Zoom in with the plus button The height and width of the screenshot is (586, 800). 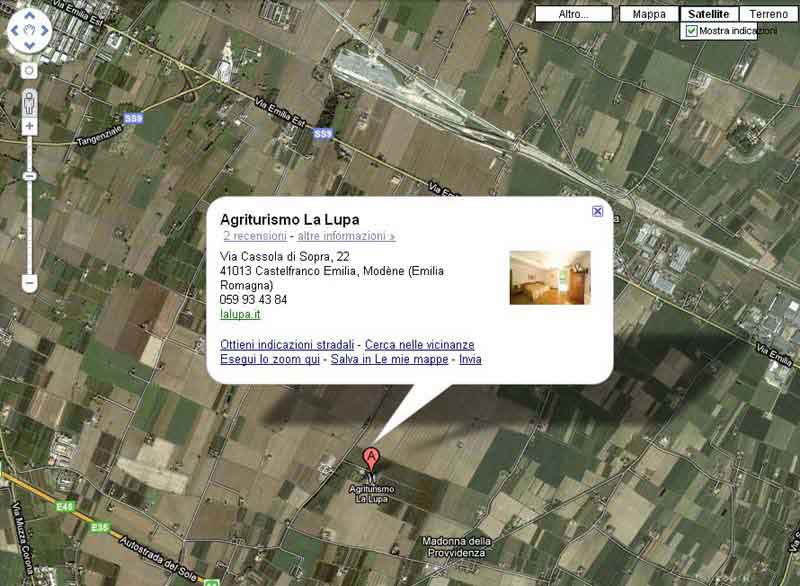(x=29, y=126)
